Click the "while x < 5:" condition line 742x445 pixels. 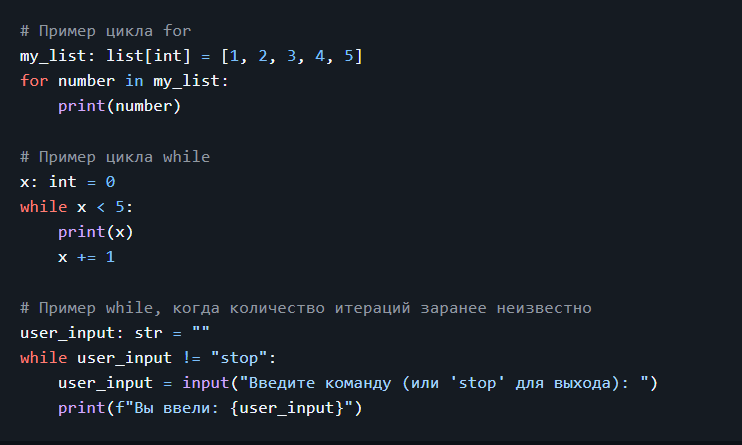click(x=76, y=207)
